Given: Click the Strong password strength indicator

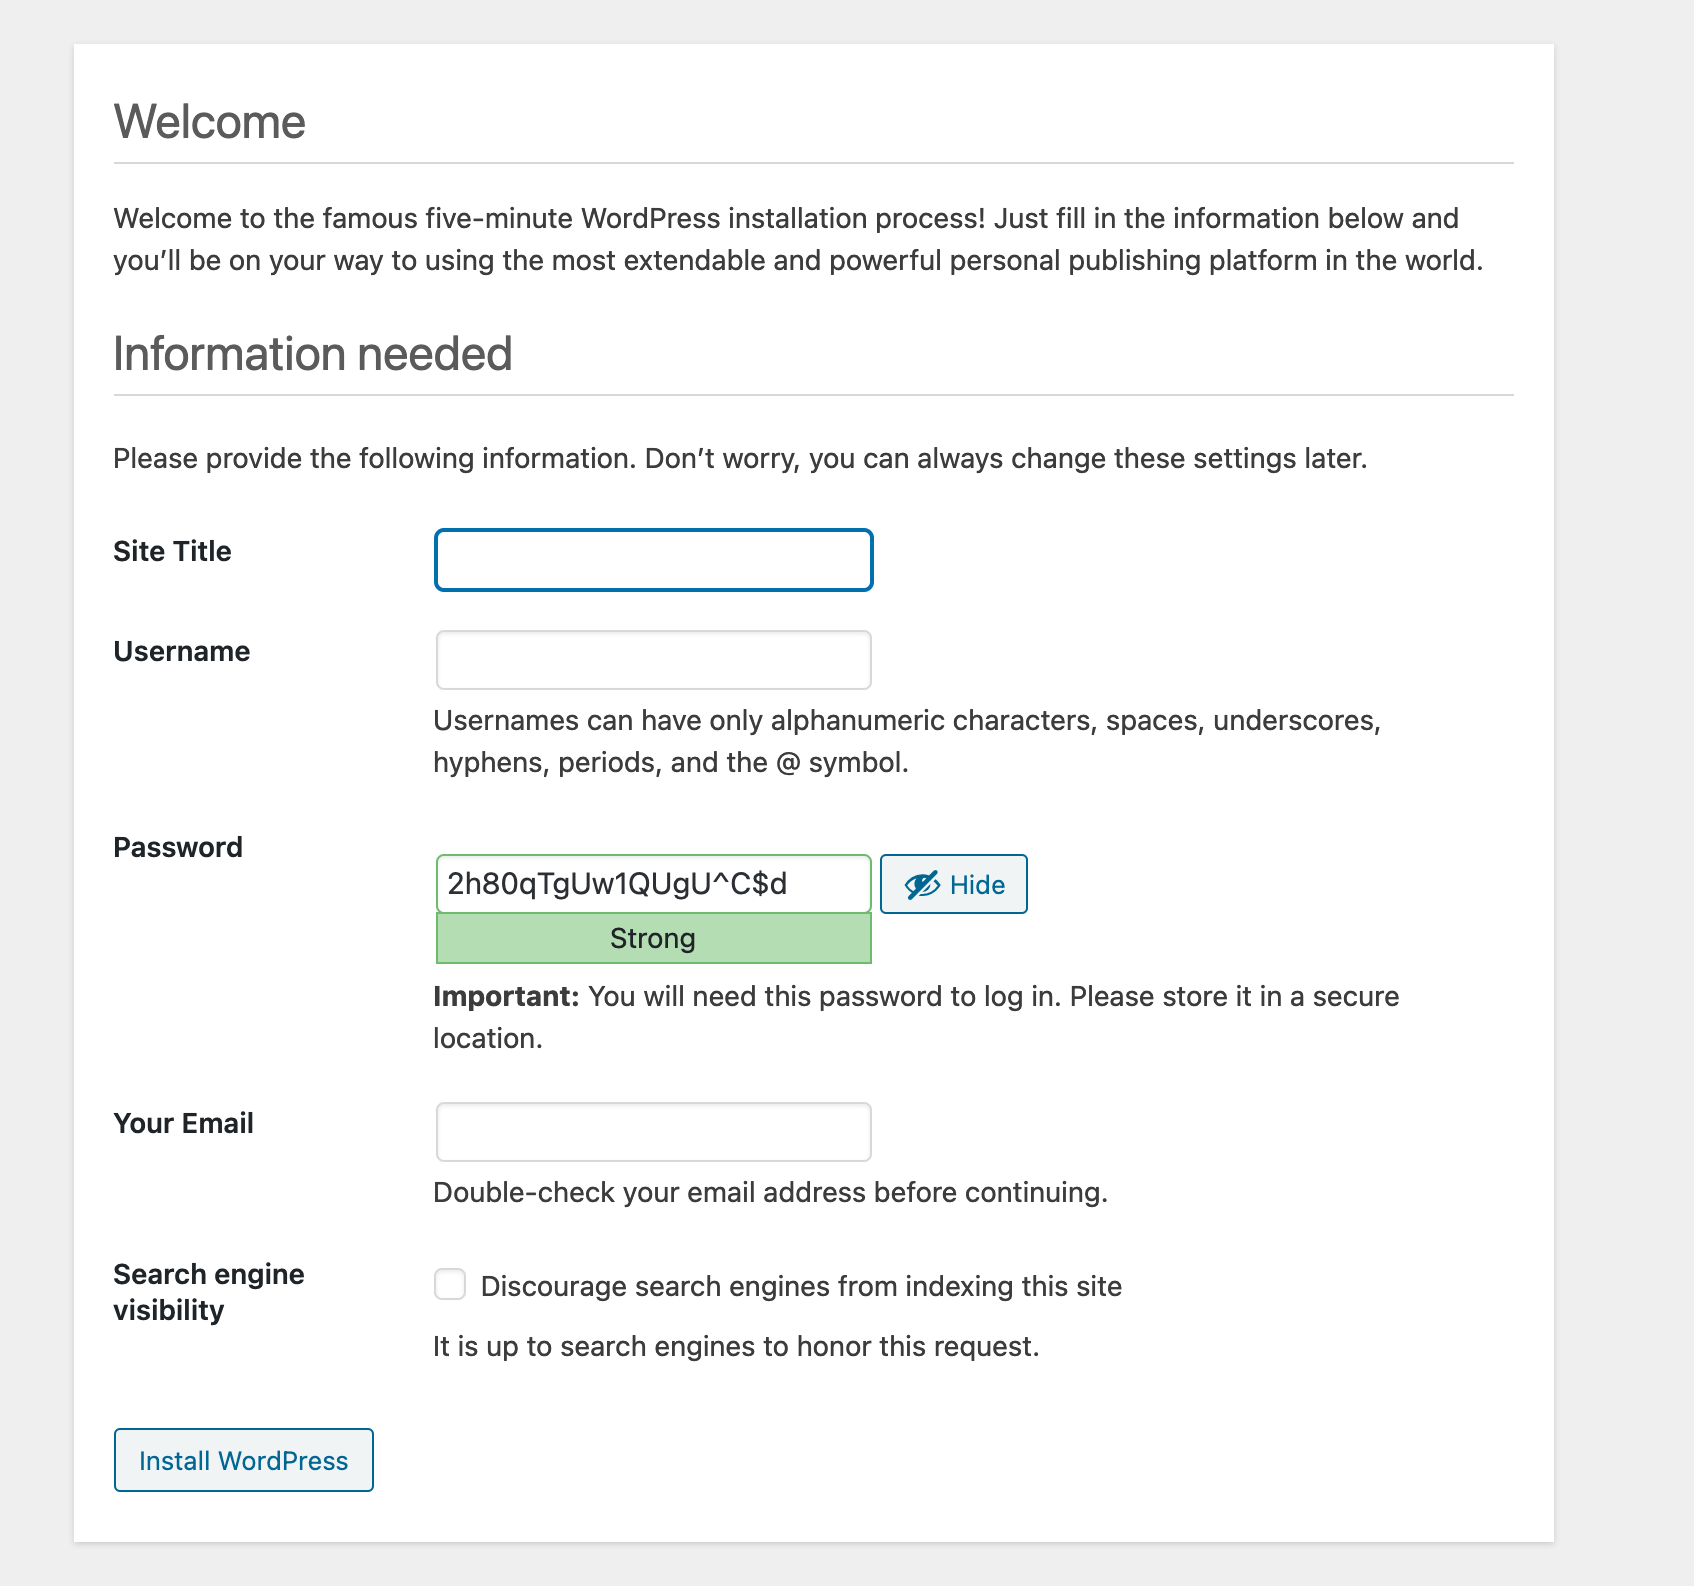Looking at the screenshot, I should 652,938.
